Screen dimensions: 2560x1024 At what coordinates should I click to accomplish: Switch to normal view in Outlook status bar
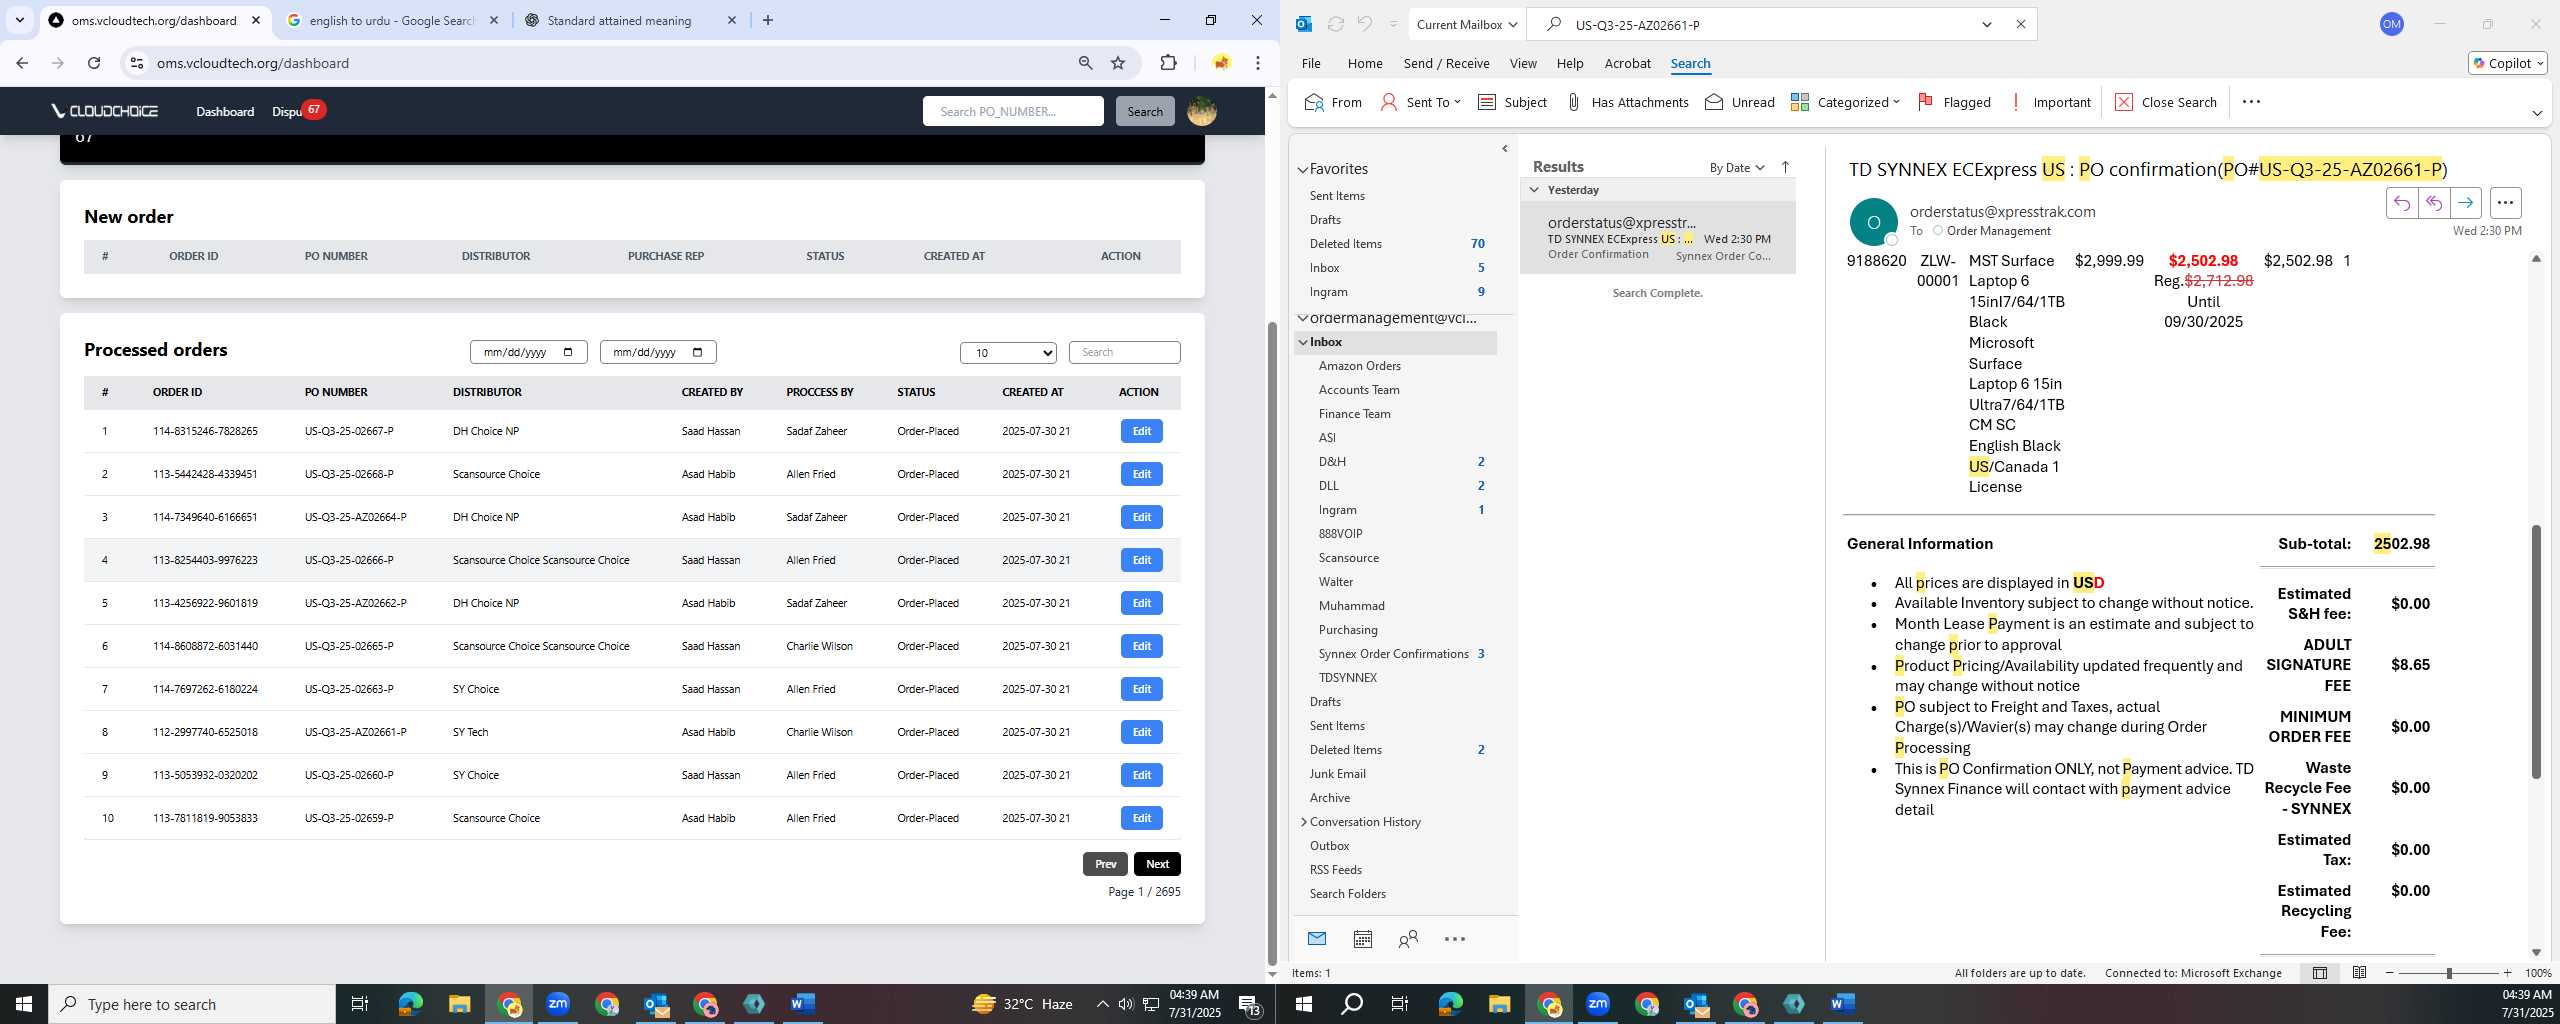tap(2319, 973)
